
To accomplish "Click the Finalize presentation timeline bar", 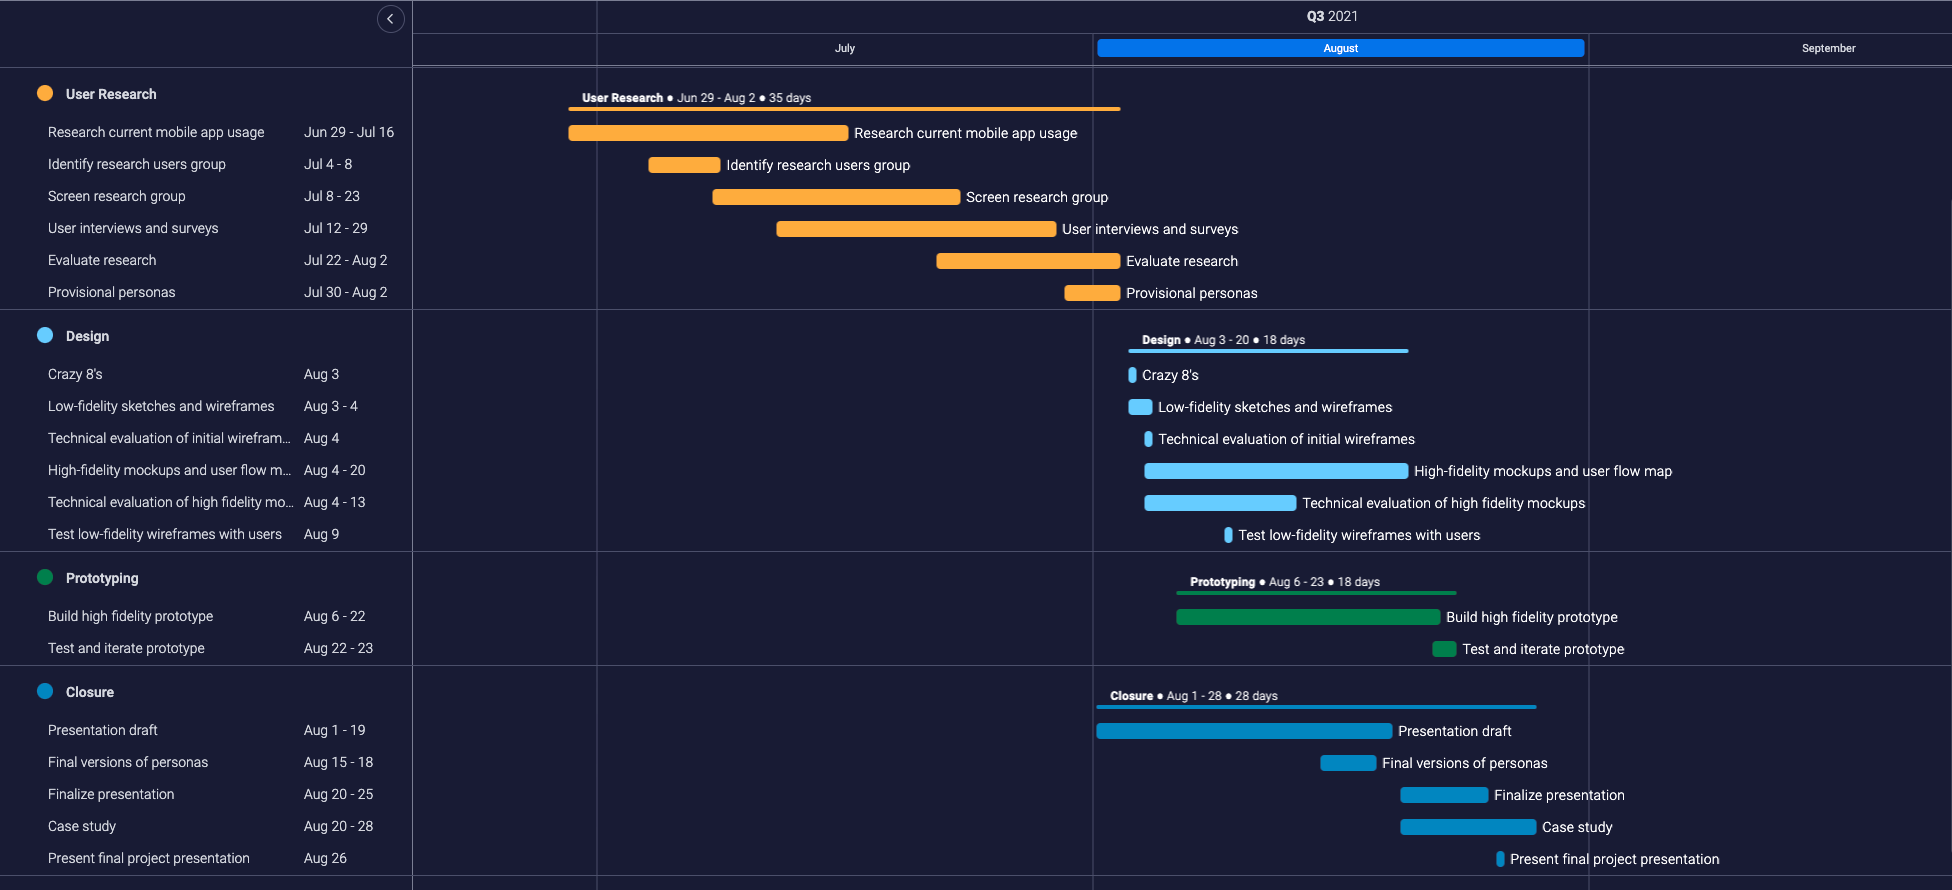I will pyautogui.click(x=1444, y=795).
